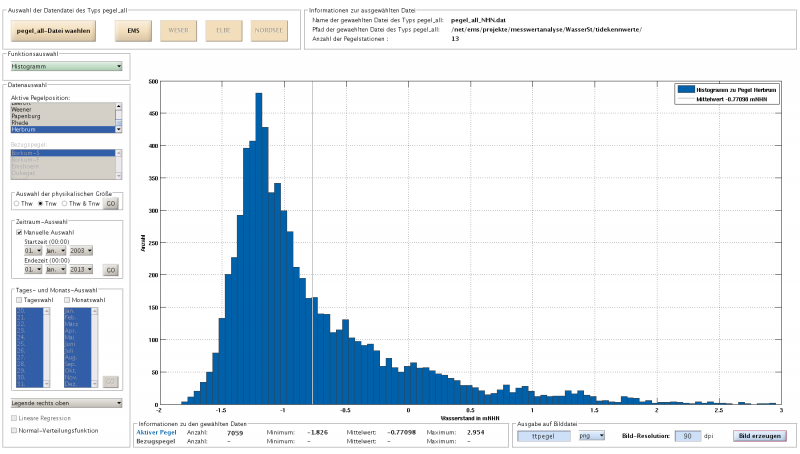Uncheck the Manuelle Auswahl checkbox
The width and height of the screenshot is (800, 454).
(x=19, y=232)
